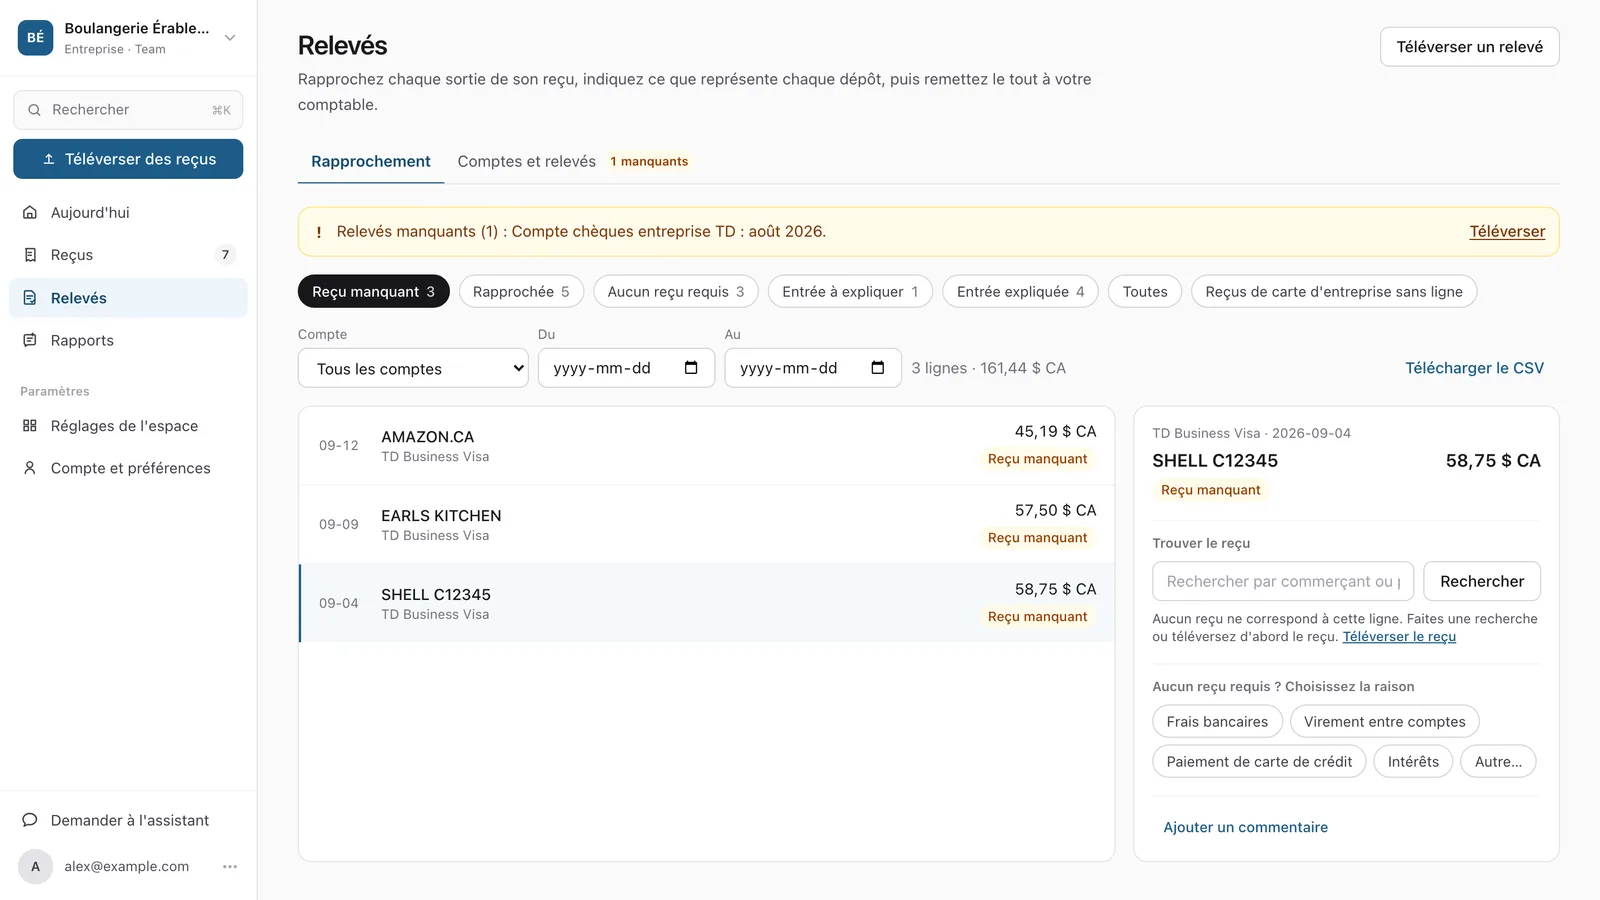
Task: Select the Entrée expliquée filter chip
Action: (1020, 292)
